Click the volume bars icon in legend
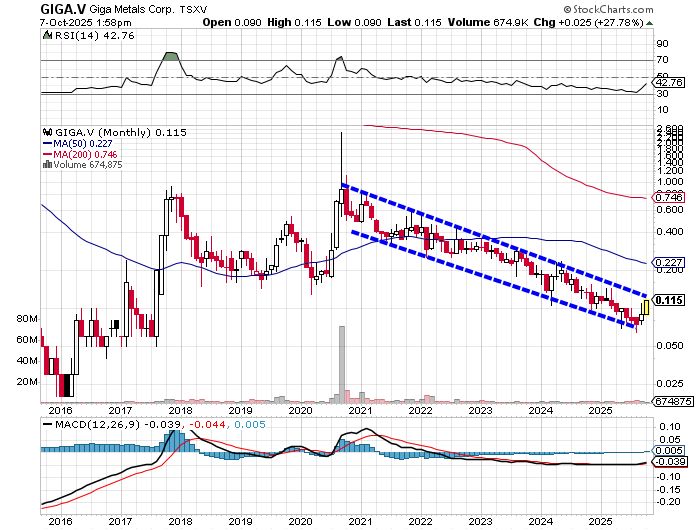700x530 pixels. (47, 164)
